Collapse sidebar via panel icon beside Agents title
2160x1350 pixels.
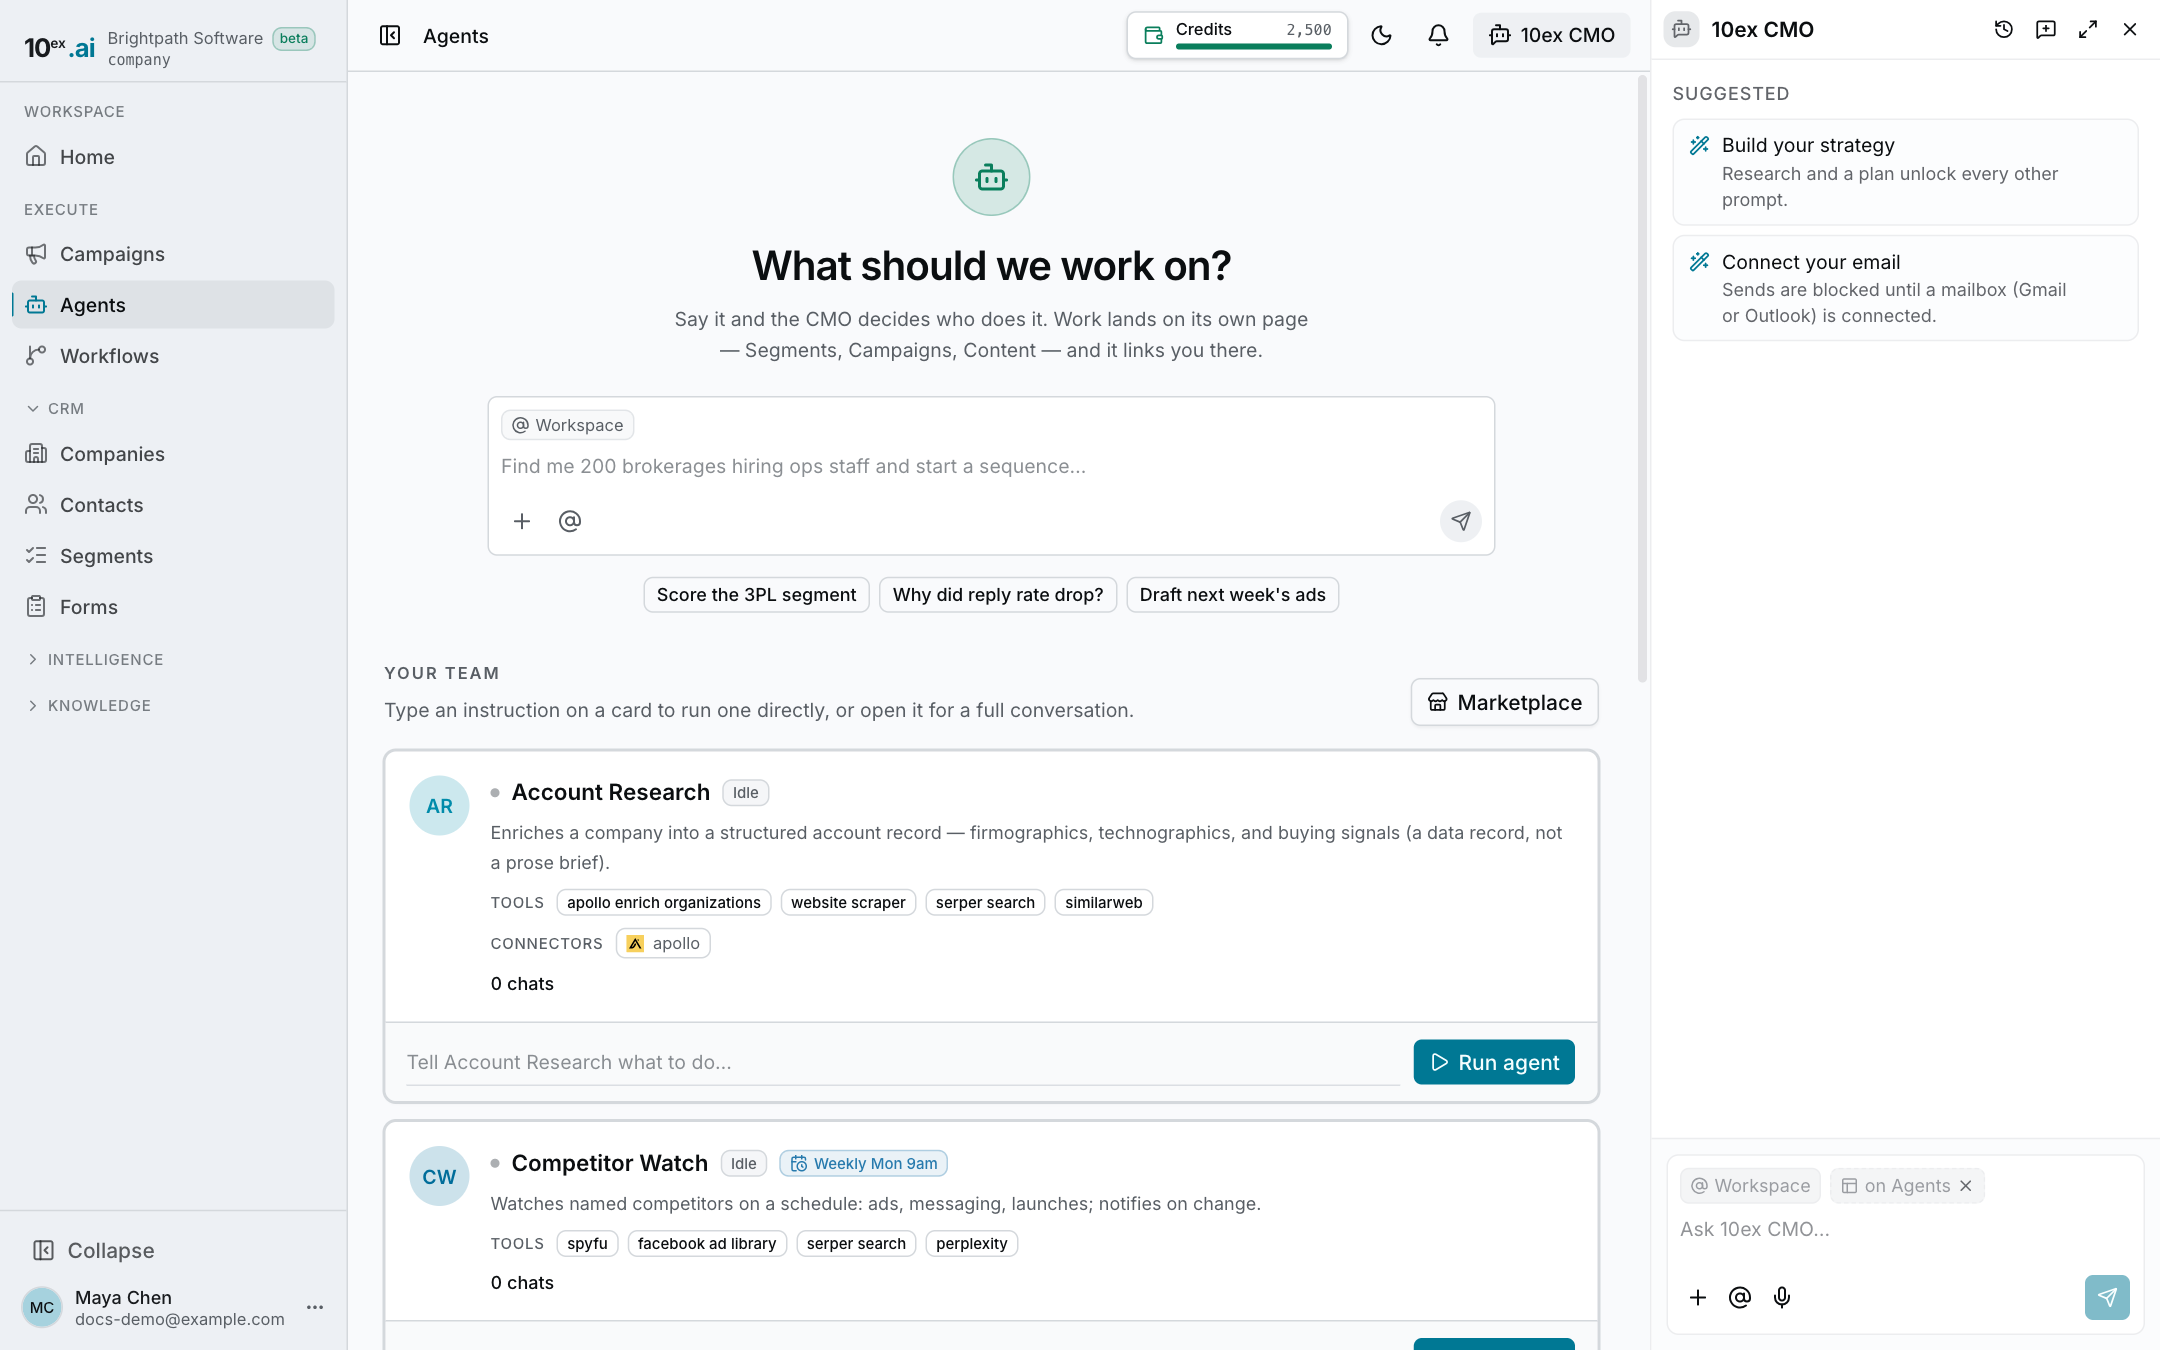click(x=390, y=36)
